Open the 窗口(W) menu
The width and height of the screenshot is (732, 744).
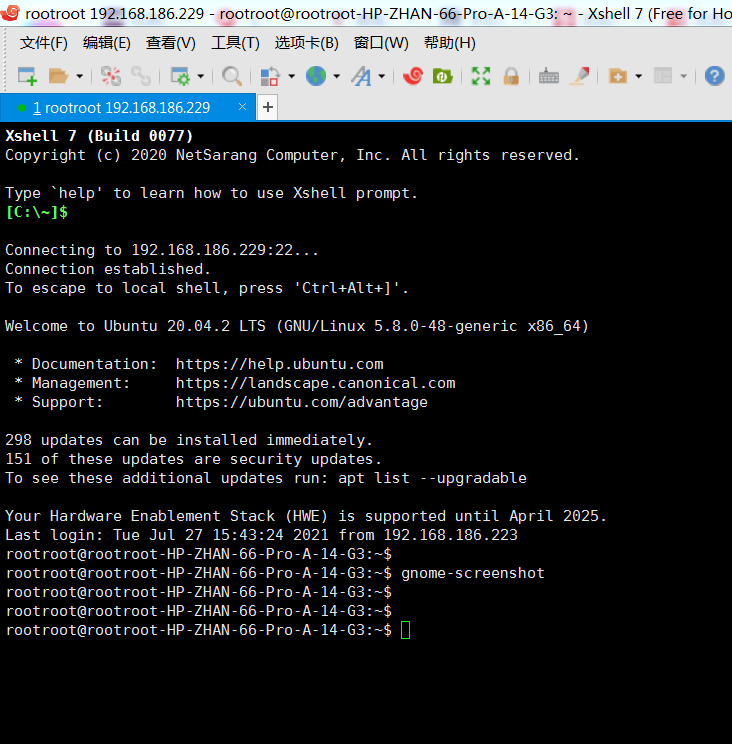pos(381,43)
